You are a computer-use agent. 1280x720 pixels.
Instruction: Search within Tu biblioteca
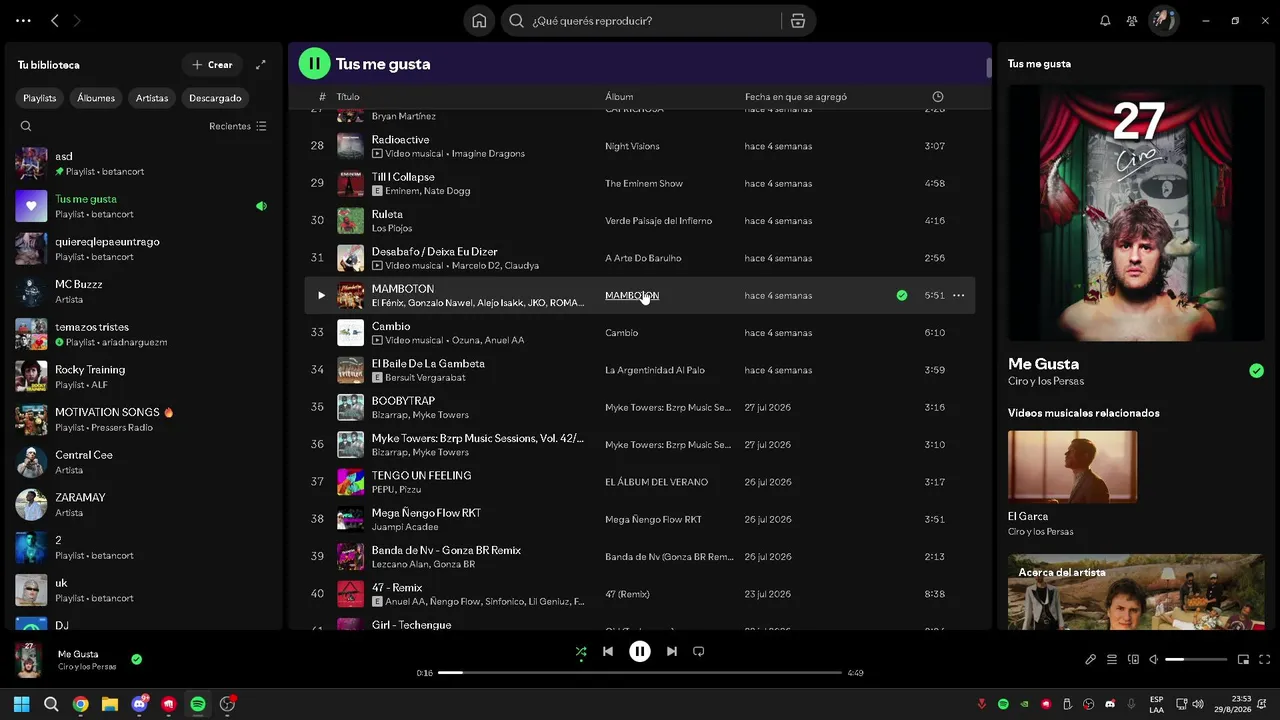click(x=26, y=126)
